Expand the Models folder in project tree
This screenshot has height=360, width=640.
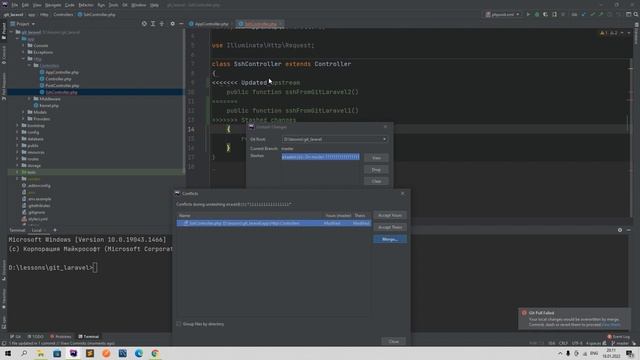tap(23, 112)
